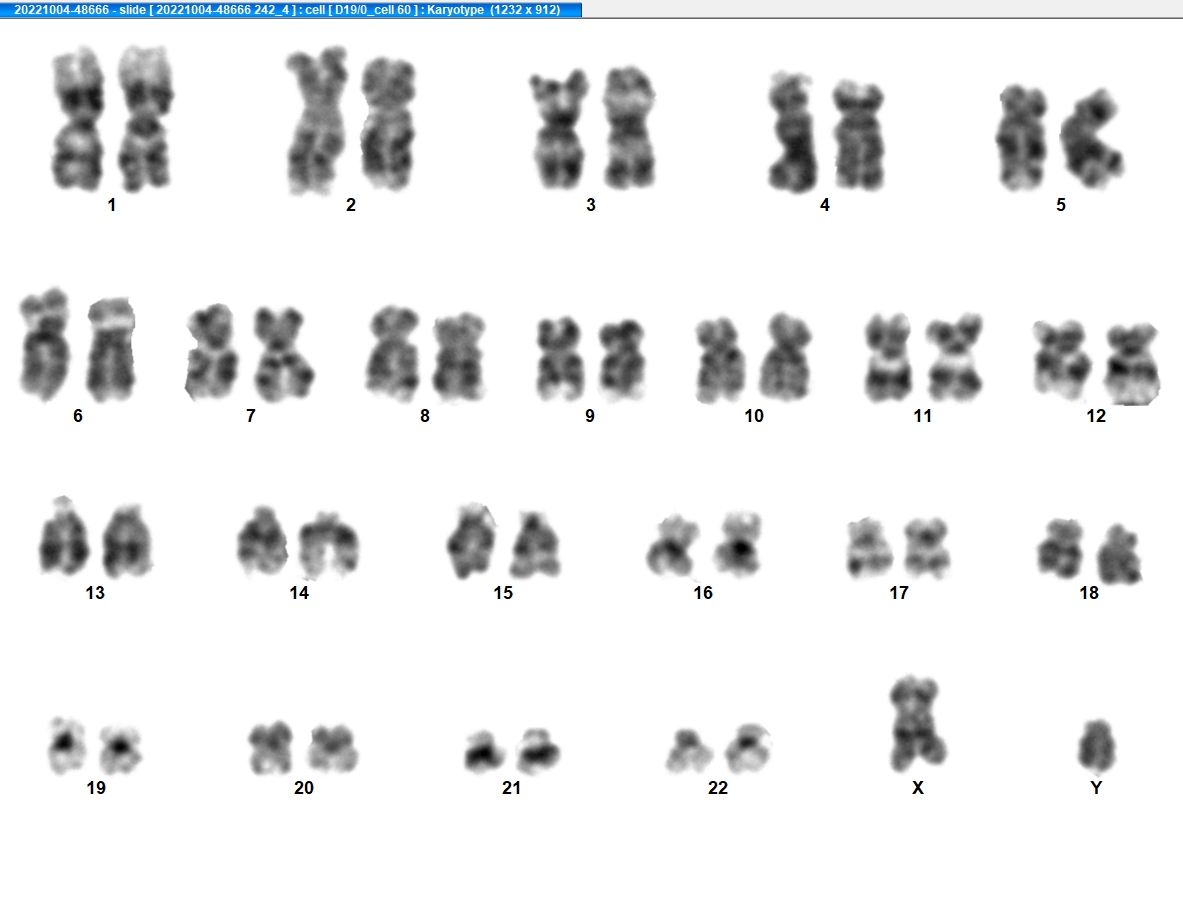
Task: Select the chromosome 14 pair image
Action: 298,542
